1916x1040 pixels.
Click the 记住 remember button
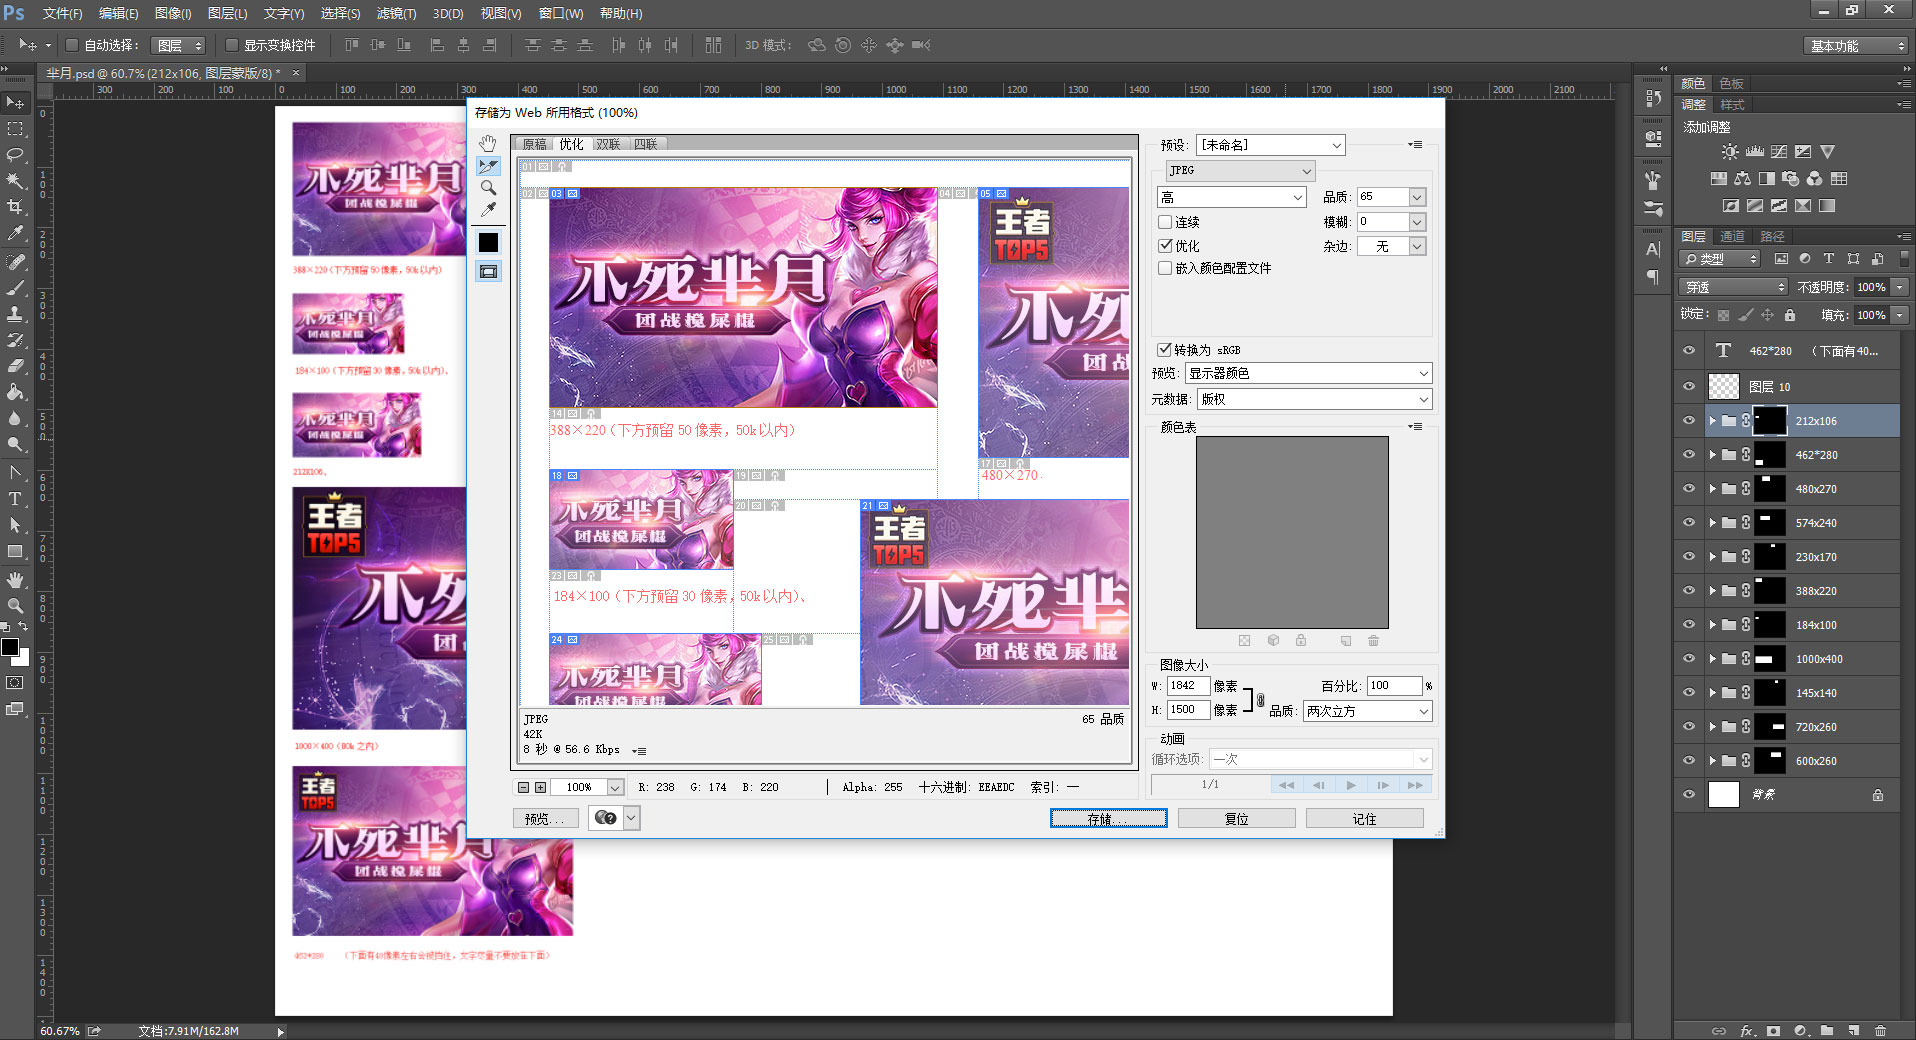click(1364, 818)
